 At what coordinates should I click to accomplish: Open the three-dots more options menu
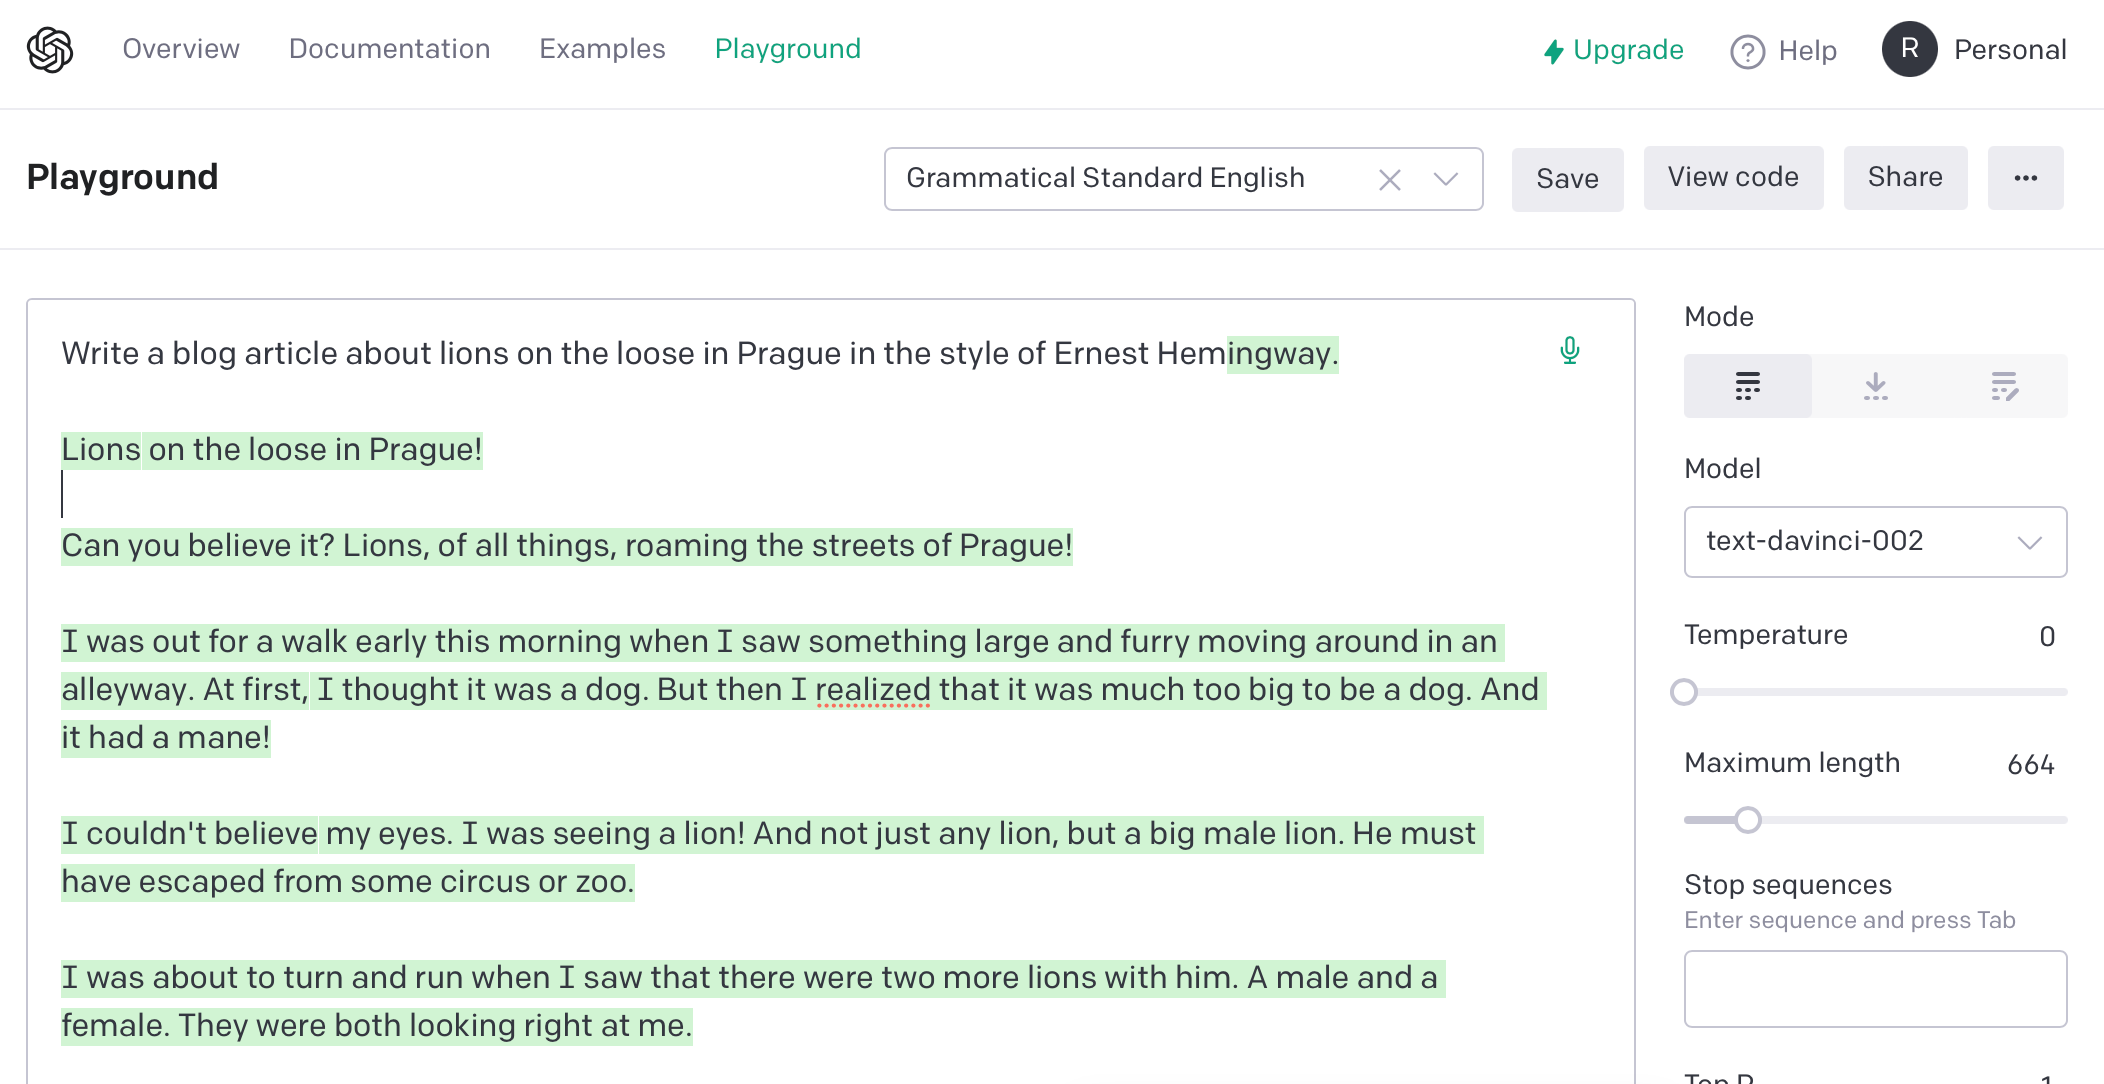[2025, 178]
